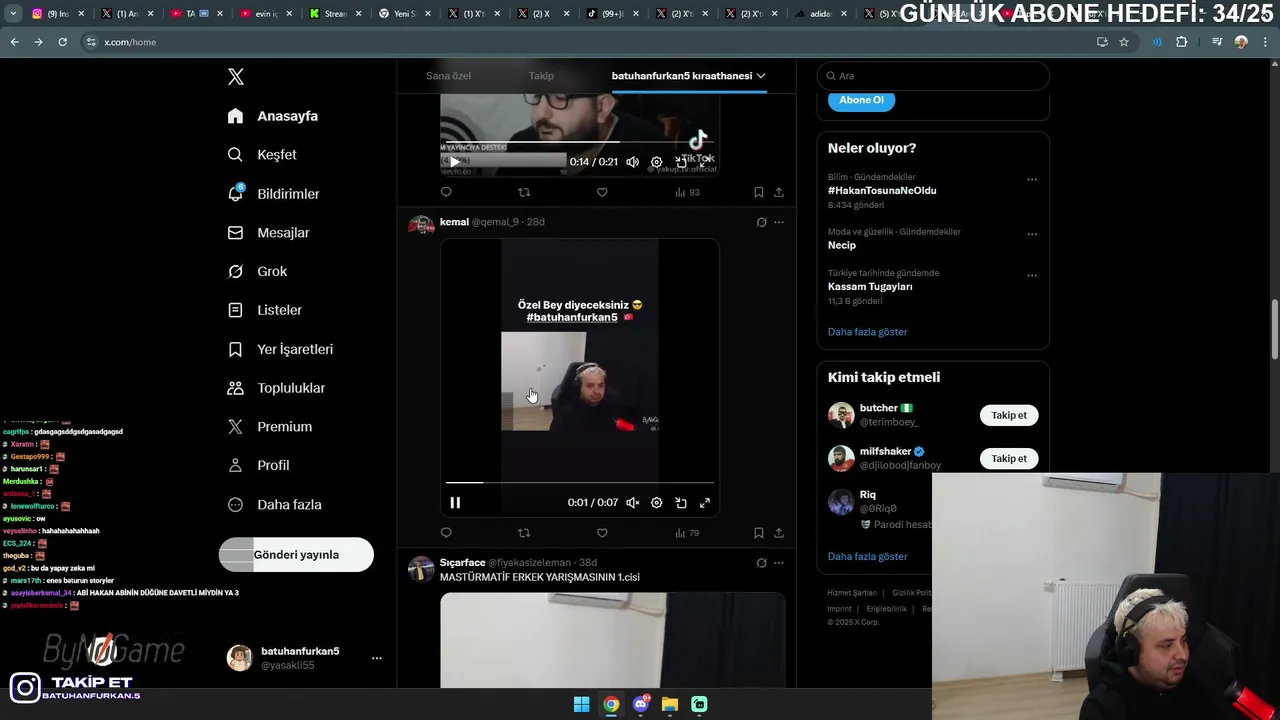Like kemal's post
The height and width of the screenshot is (720, 1280).
pos(602,533)
